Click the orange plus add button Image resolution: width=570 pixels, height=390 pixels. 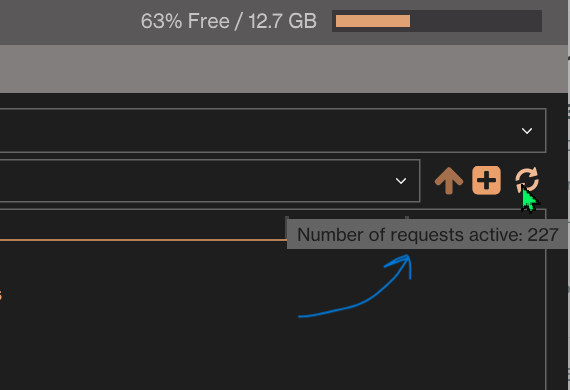pos(486,180)
